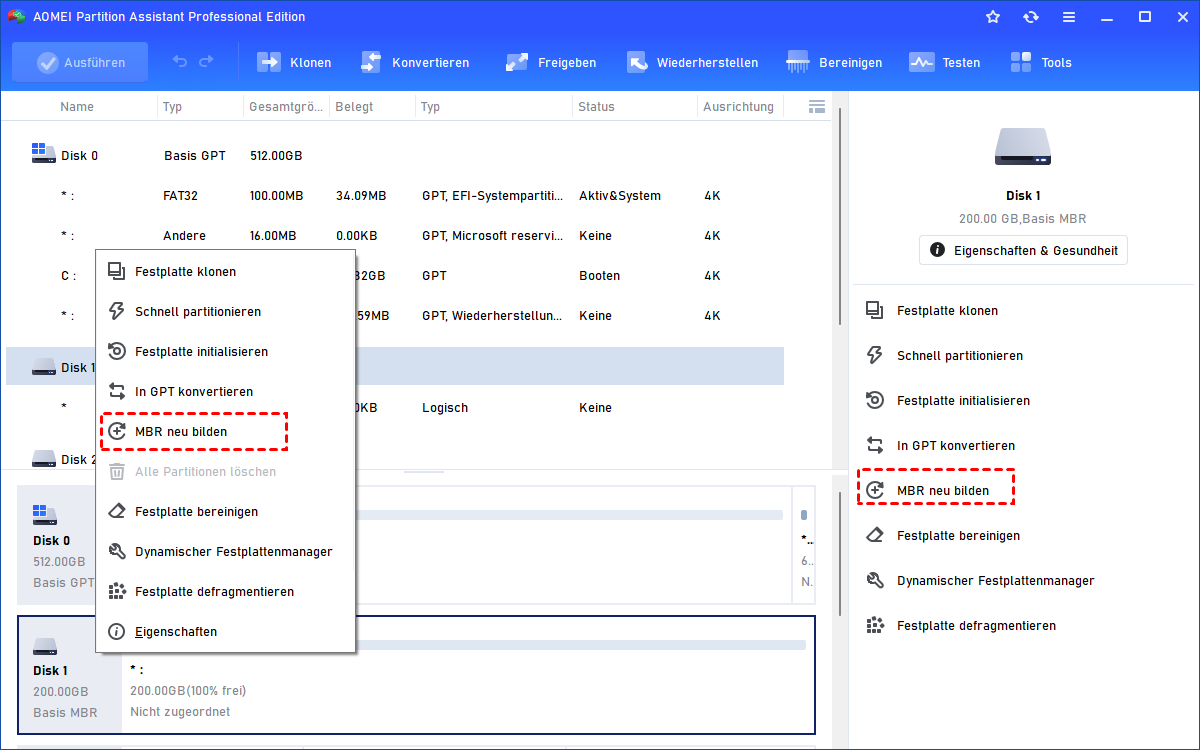Select Festplatte bereinigen in context menu

pyautogui.click(x=225, y=511)
